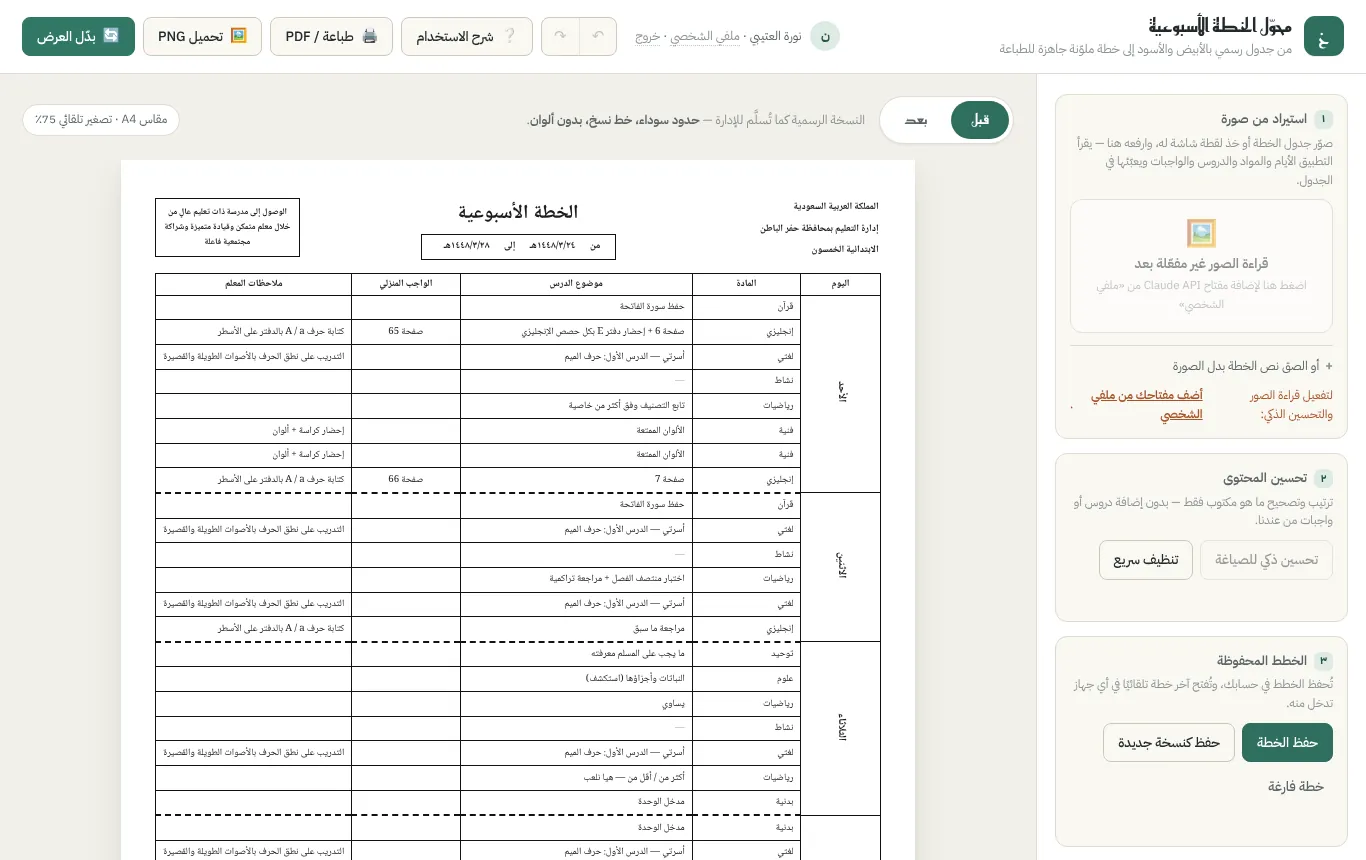The width and height of the screenshot is (1366, 860).
Task: Click the "توحيد" subject cell
Action: coord(747,654)
